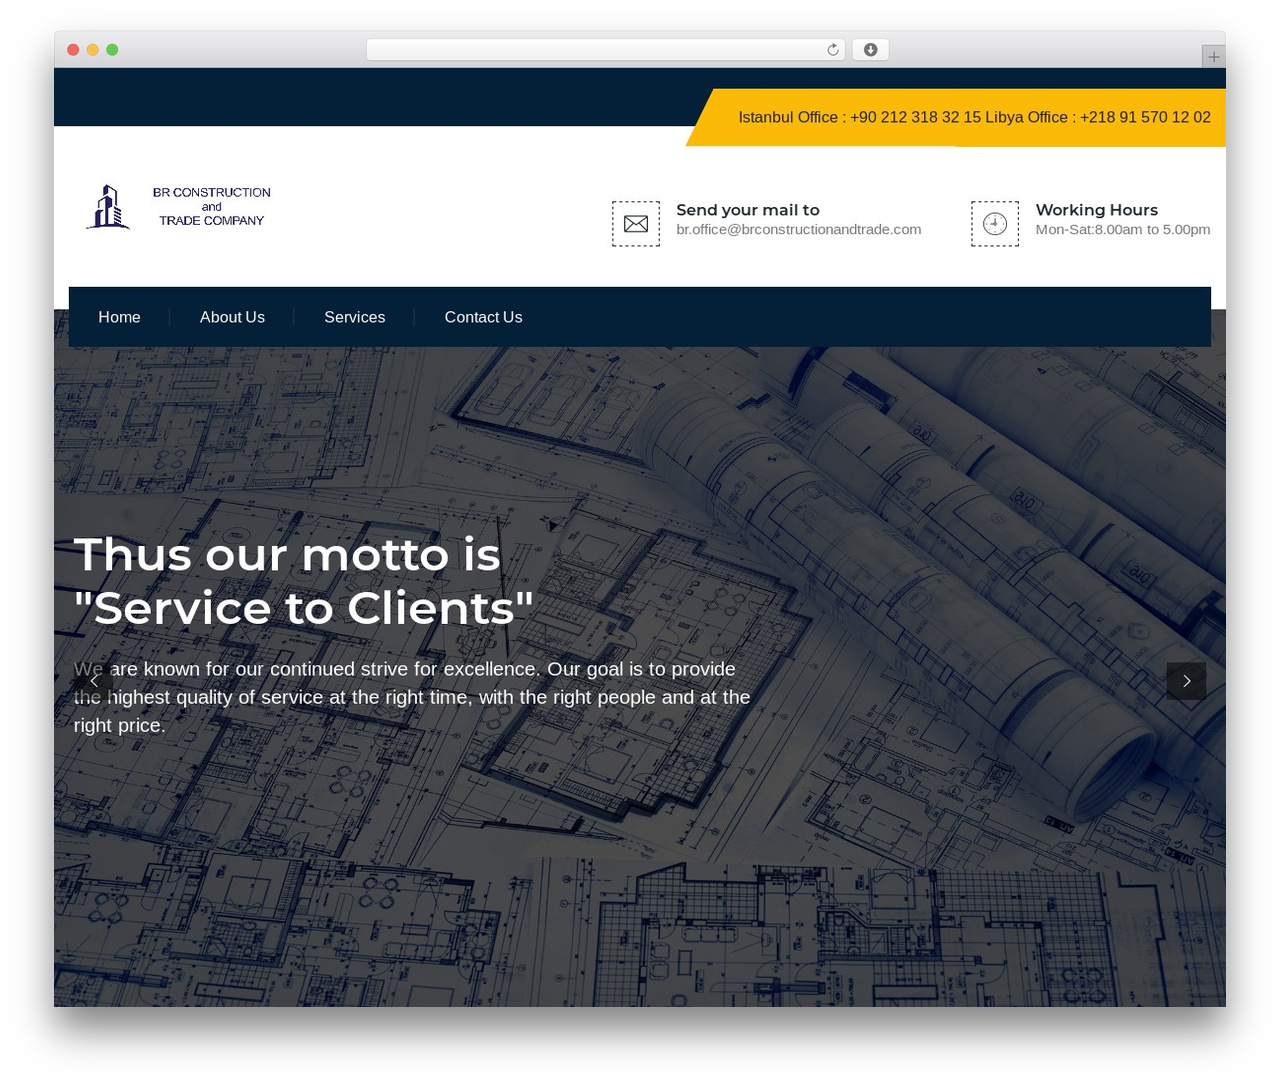
Task: Click the 'Working Hours' heading
Action: coord(1096,210)
